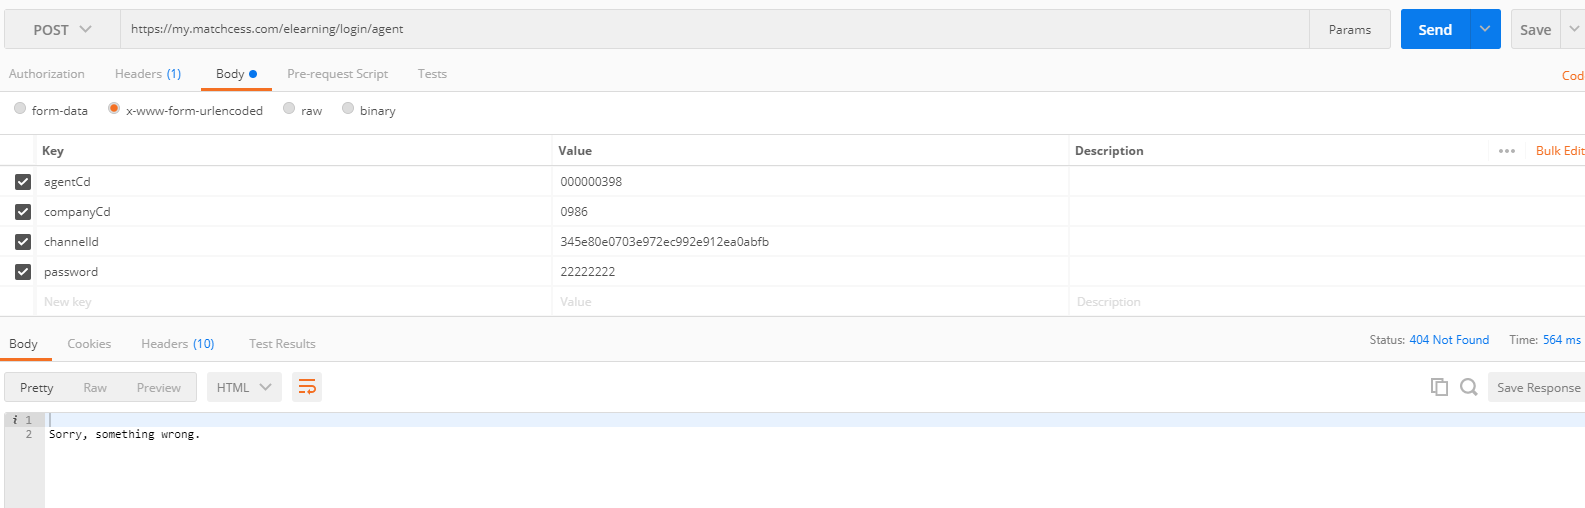Screen dimensions: 1585x508
Task: Click the Save Response button
Action: point(1537,388)
